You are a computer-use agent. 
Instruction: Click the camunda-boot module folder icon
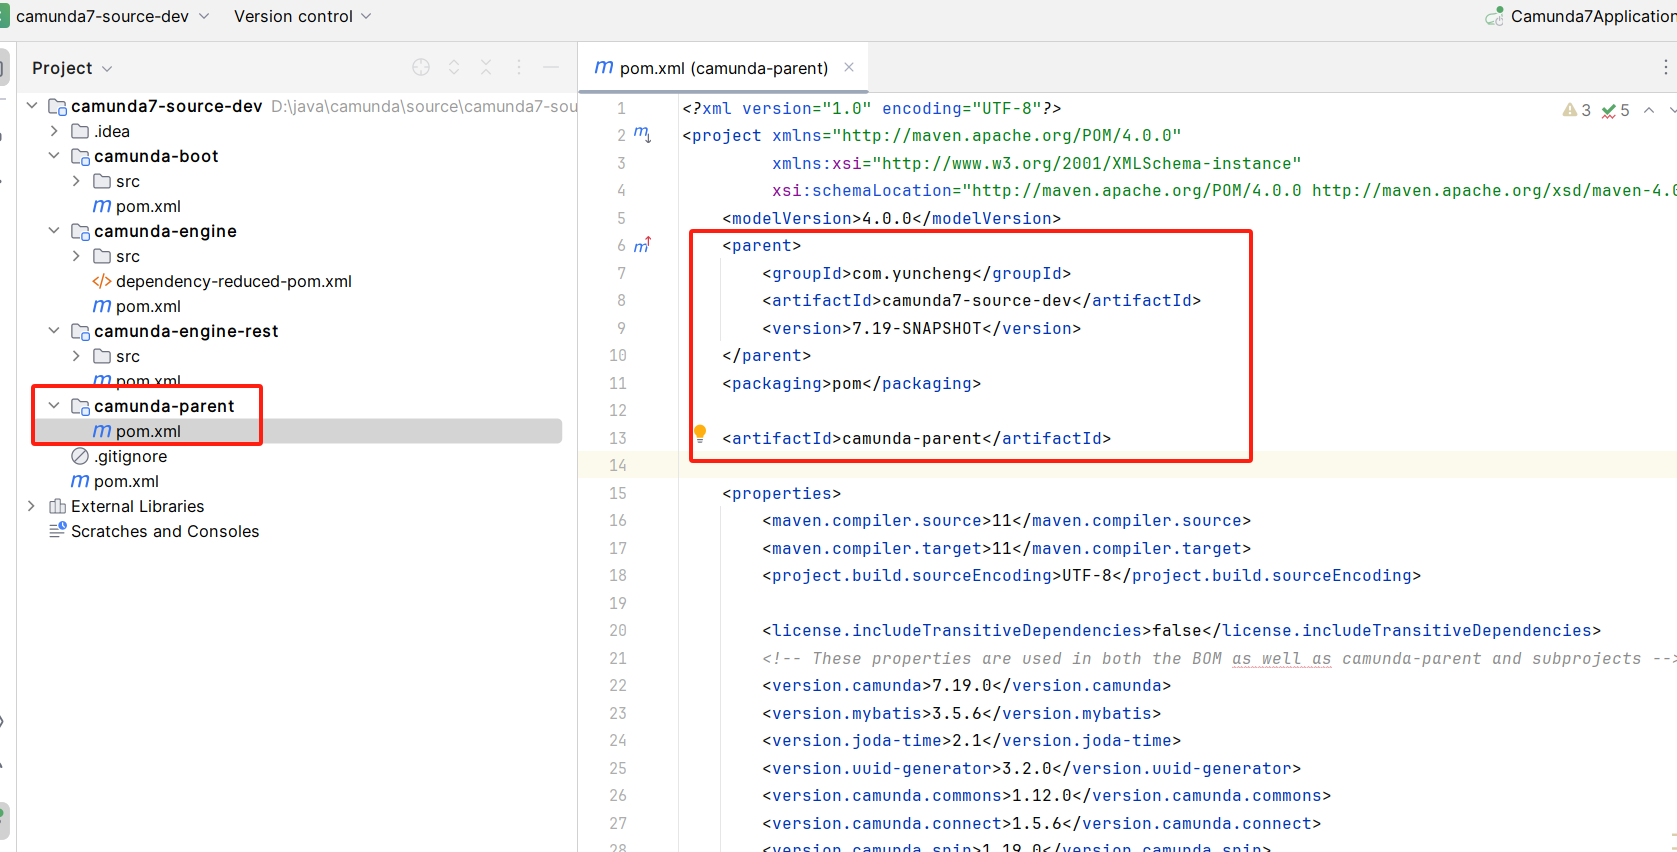[x=80, y=156]
